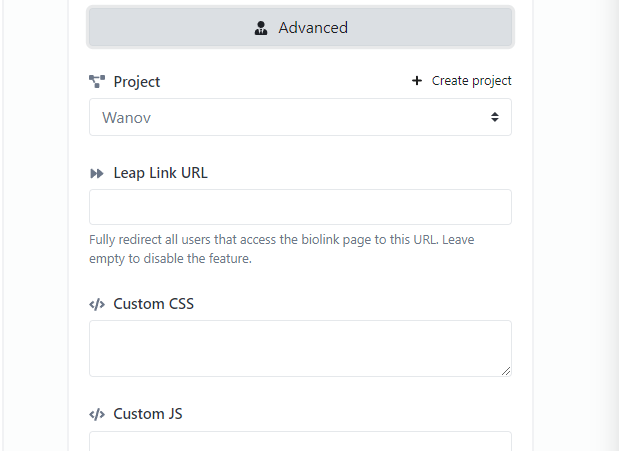The width and height of the screenshot is (619, 451).
Task: Click the user icon on Advanced button
Action: [x=261, y=28]
